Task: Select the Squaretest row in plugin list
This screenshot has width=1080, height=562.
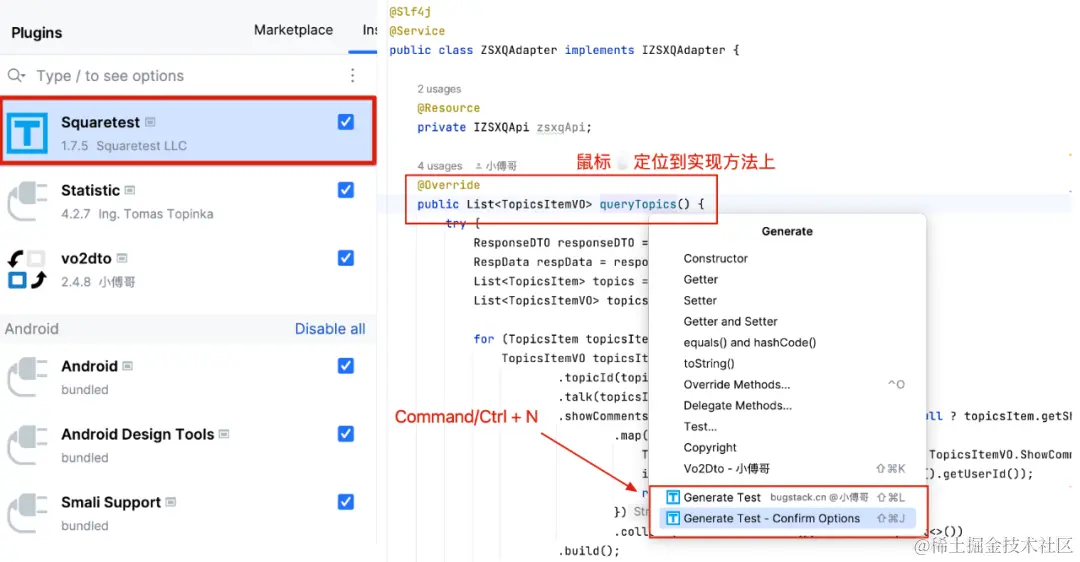Action: point(188,132)
